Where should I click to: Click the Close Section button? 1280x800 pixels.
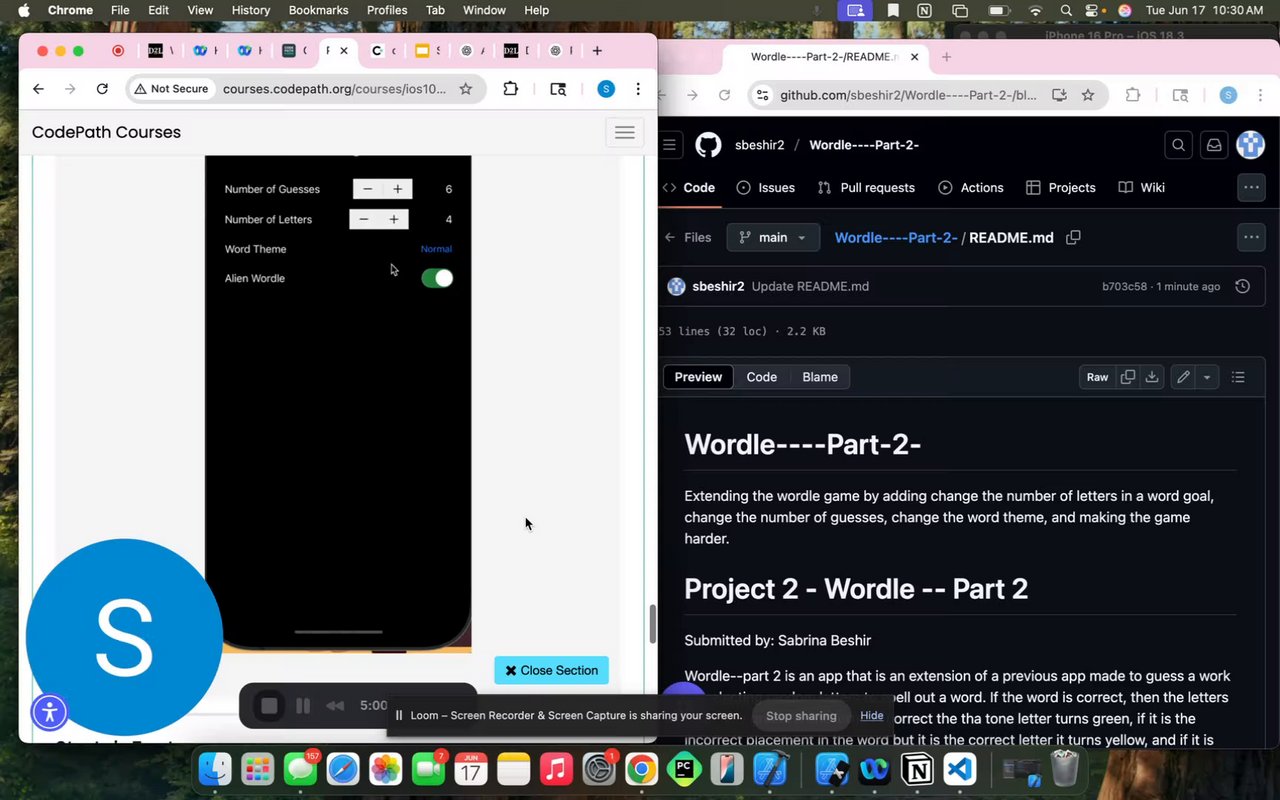pos(552,670)
